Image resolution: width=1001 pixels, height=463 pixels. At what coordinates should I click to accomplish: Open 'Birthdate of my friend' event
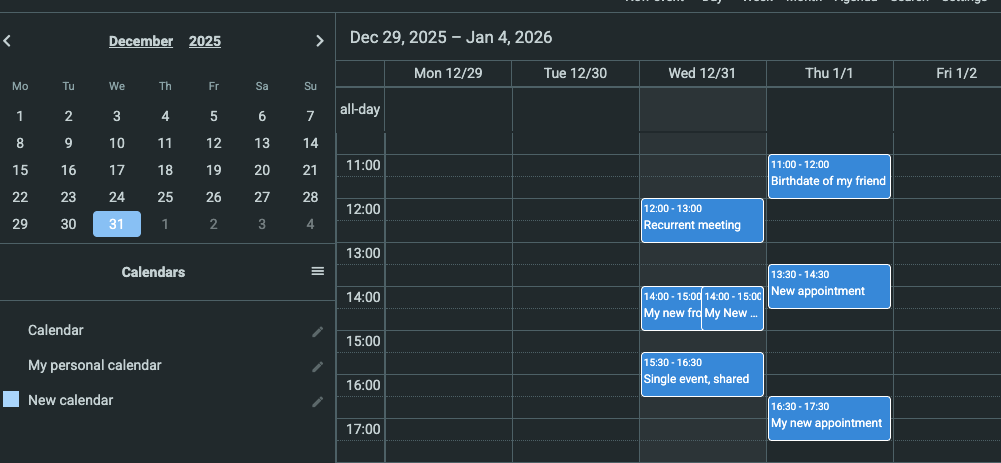pos(829,176)
